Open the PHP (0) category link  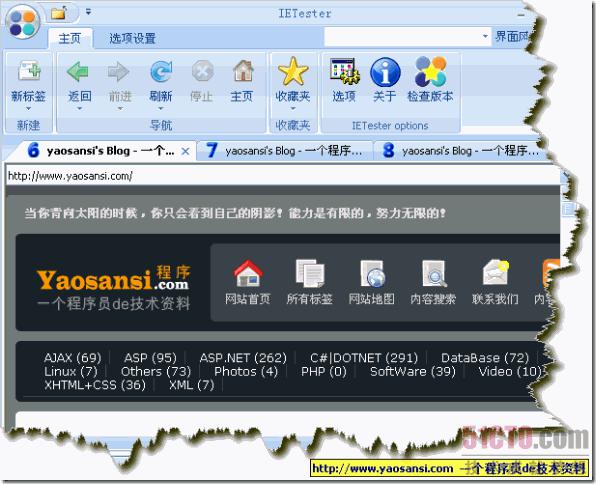click(323, 371)
